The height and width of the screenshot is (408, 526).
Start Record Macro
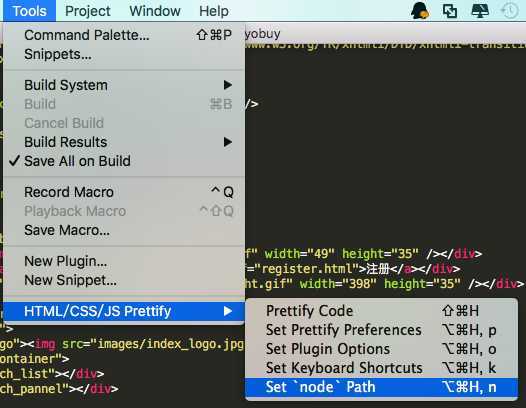coord(124,192)
